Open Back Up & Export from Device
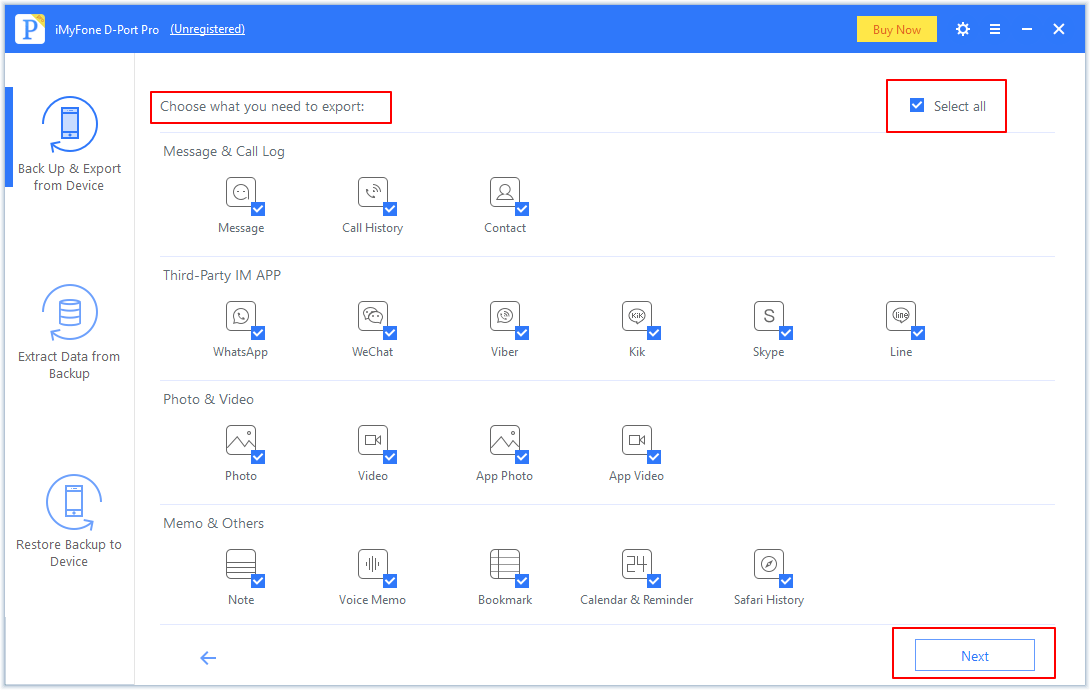The image size is (1090, 690). tap(69, 145)
